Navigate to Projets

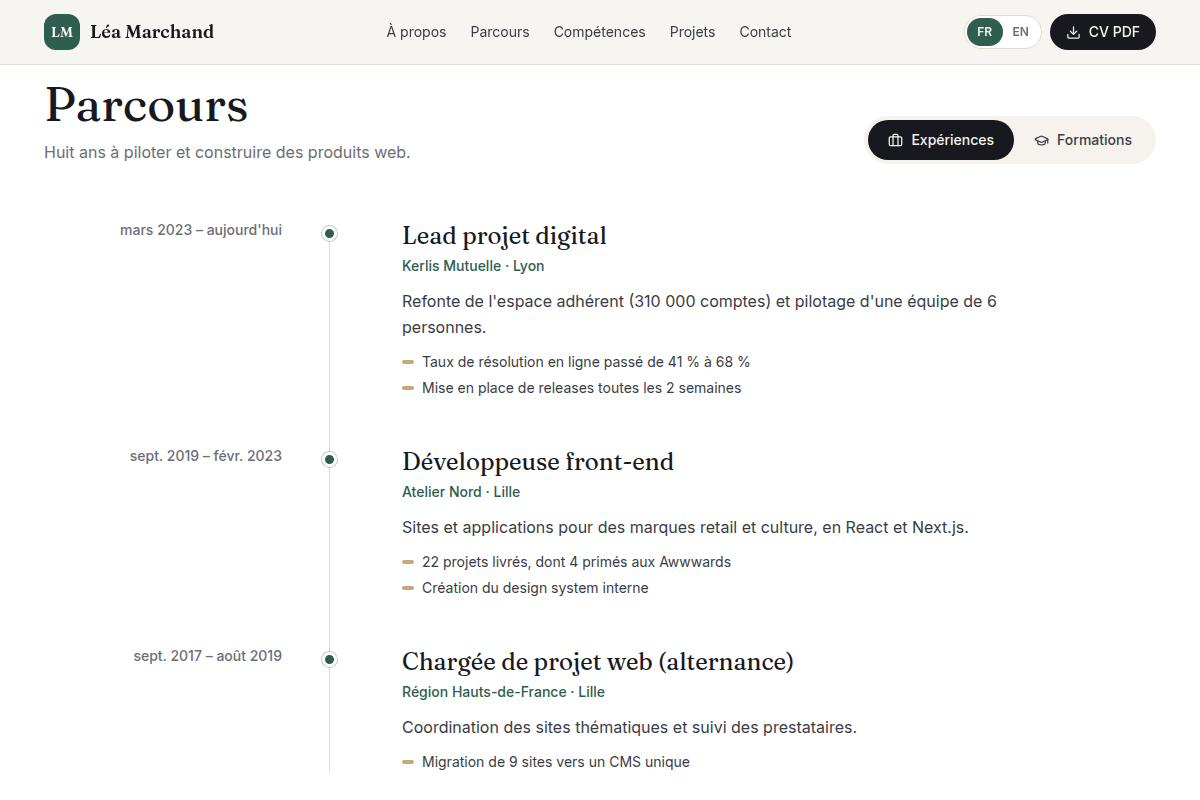click(x=692, y=32)
